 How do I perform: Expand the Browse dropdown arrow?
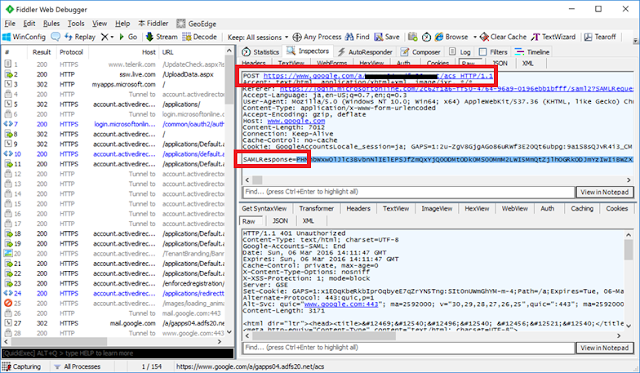click(x=475, y=37)
